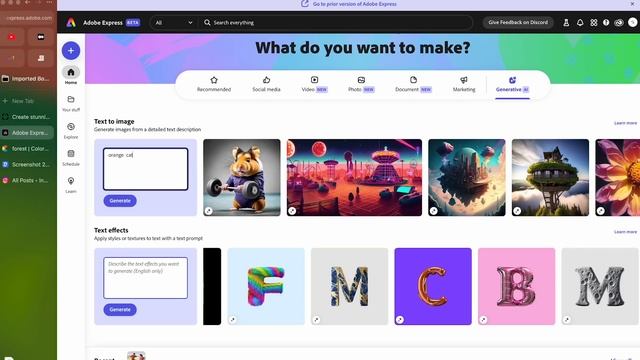The image size is (640, 360).
Task: Open the All category dropdown
Action: coord(173,22)
